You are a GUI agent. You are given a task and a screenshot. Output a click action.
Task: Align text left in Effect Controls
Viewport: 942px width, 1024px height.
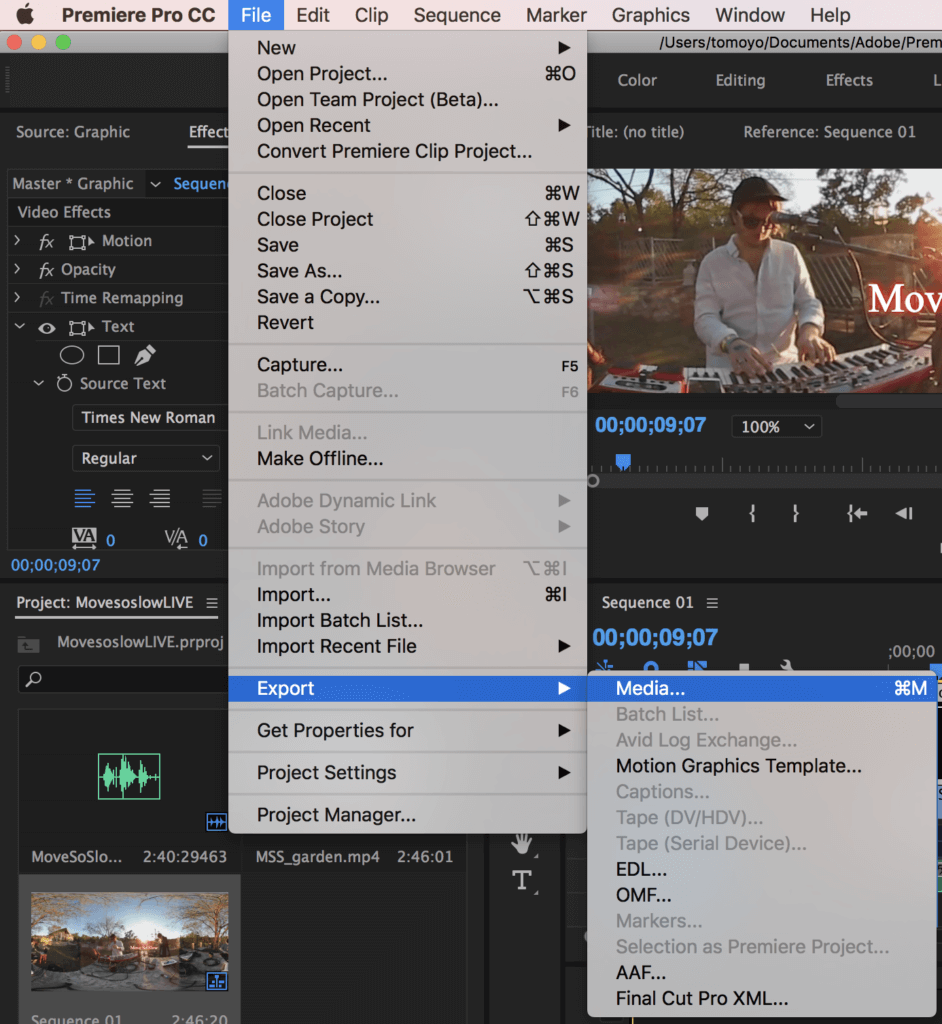tap(84, 498)
